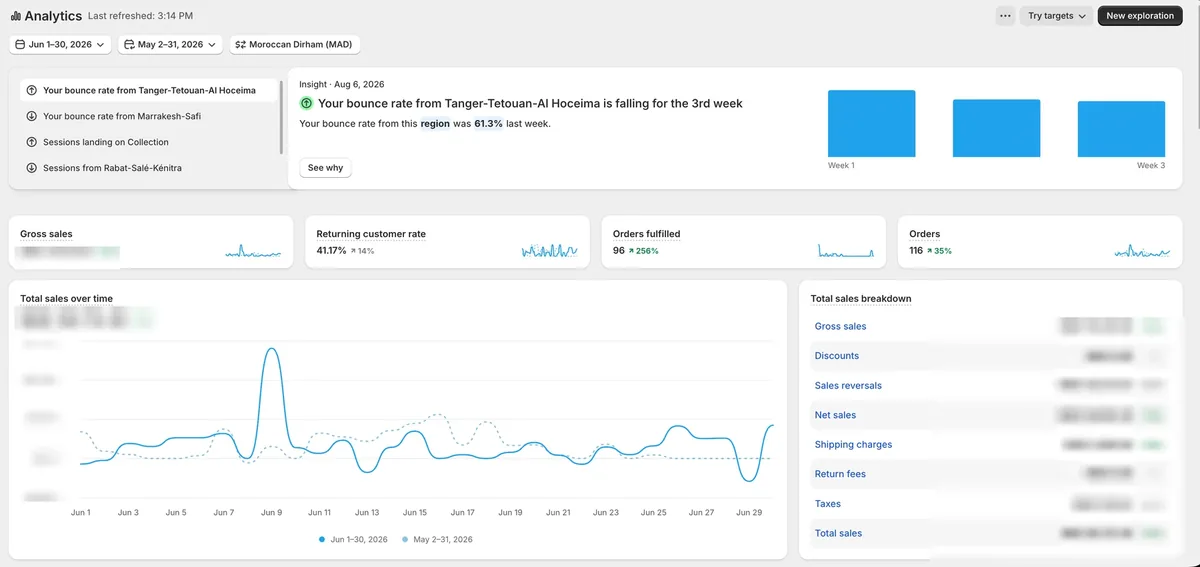This screenshot has height=567, width=1200.
Task: Expand the Try targets dropdown
Action: pos(1056,16)
